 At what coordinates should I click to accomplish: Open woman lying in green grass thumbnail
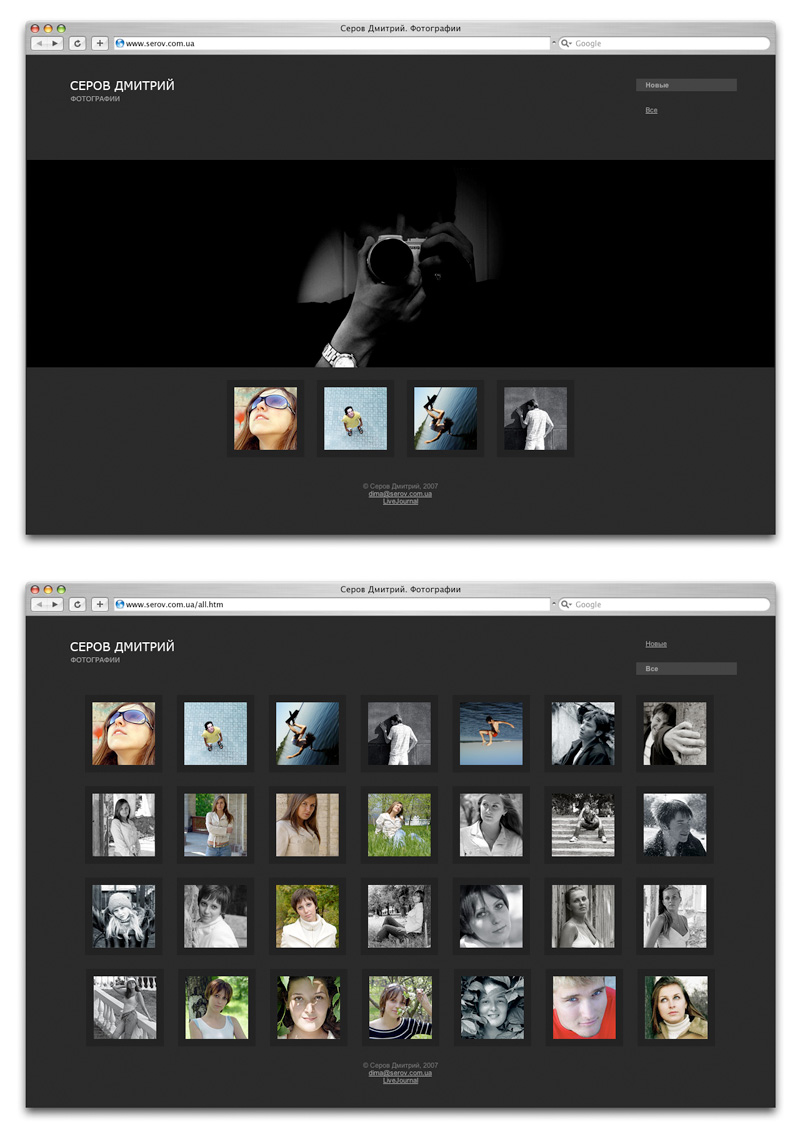click(399, 824)
